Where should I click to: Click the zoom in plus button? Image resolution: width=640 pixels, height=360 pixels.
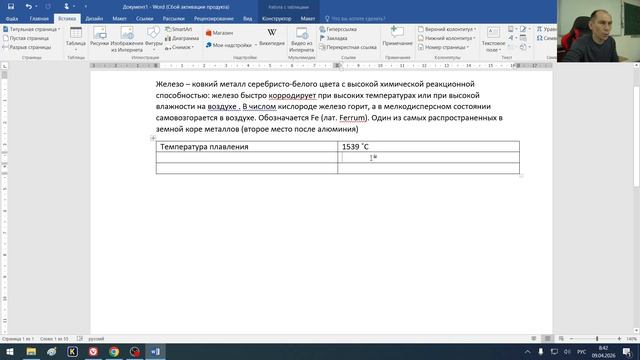click(619, 339)
